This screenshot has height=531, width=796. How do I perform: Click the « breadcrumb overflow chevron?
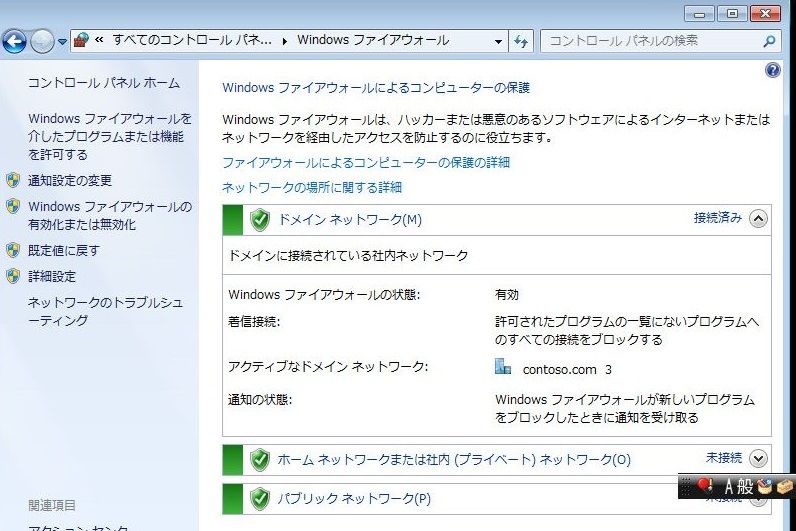100,40
